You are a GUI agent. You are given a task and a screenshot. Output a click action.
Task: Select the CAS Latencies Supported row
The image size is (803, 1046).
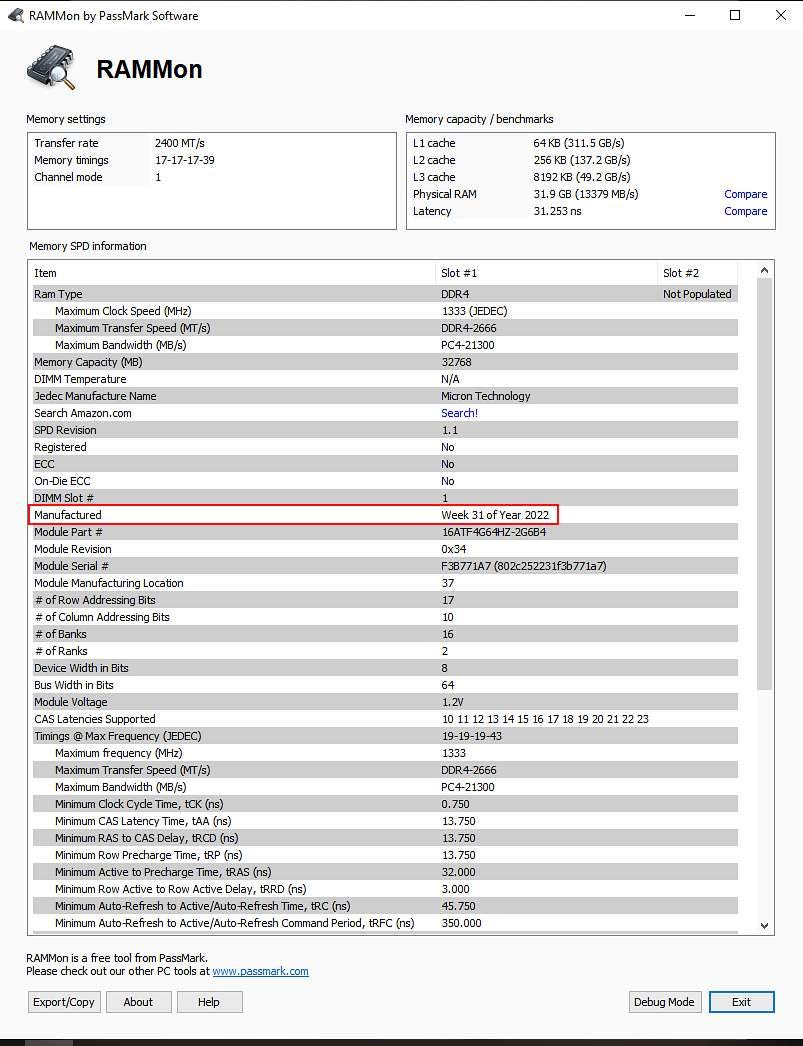click(x=385, y=719)
